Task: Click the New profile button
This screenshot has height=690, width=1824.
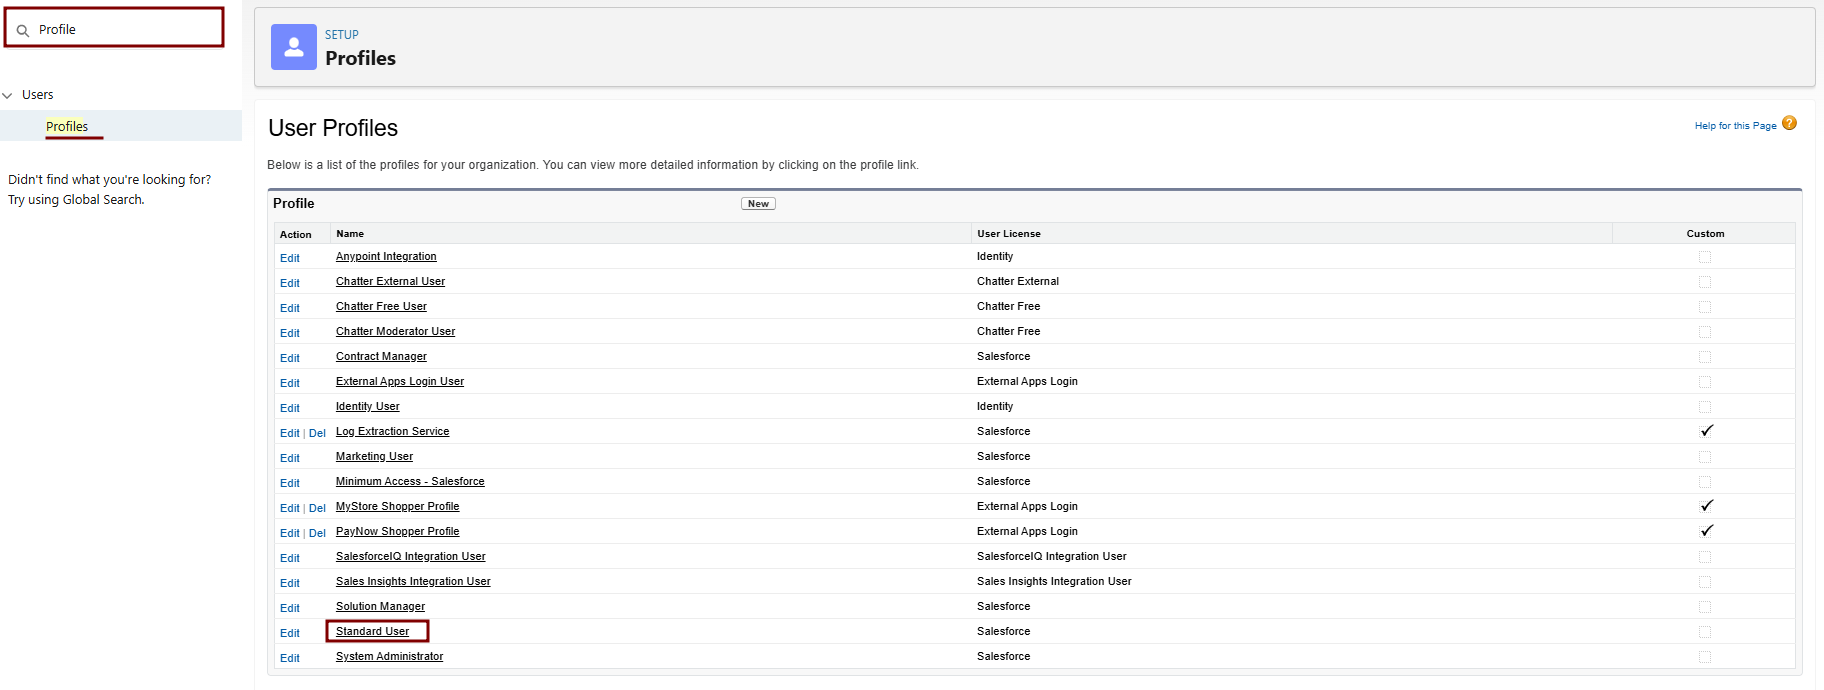Action: (758, 204)
